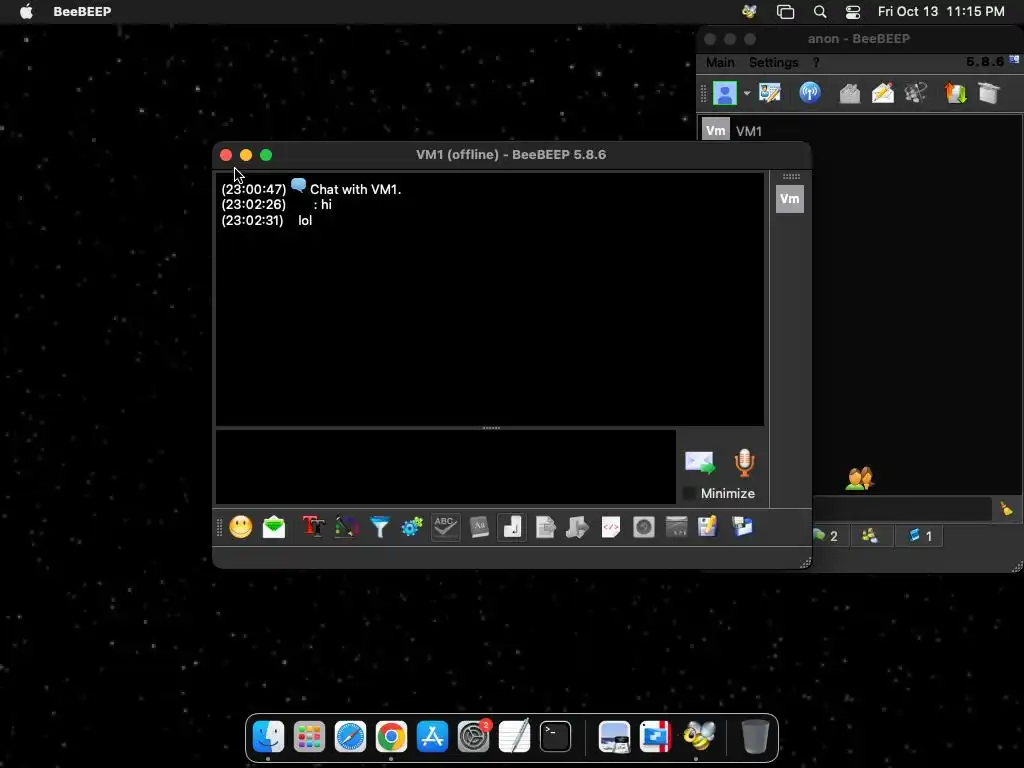The image size is (1024, 768).
Task: Click the blue floppy folder icon
Action: tap(742, 526)
